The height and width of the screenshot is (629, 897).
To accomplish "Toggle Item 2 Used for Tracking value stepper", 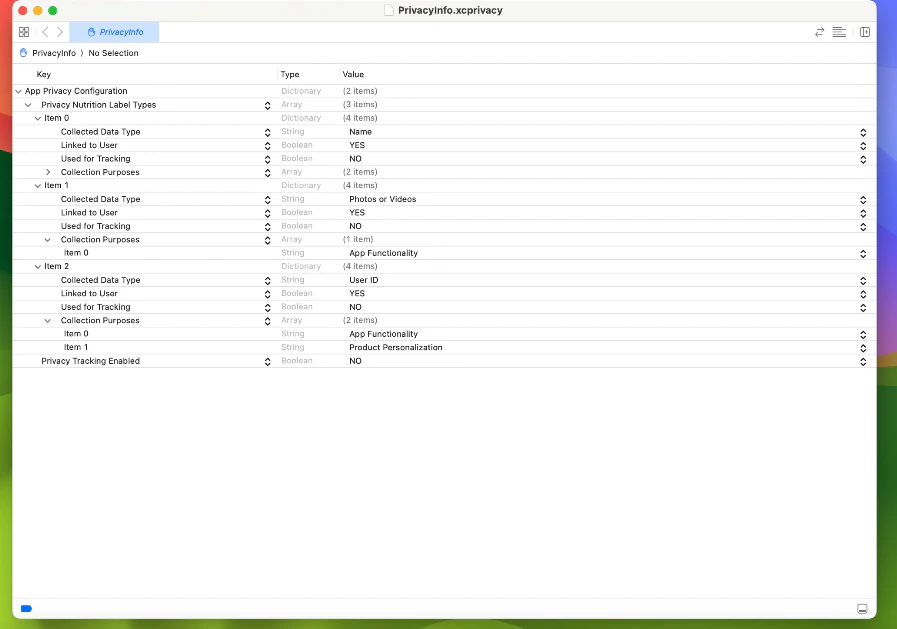I will click(863, 308).
